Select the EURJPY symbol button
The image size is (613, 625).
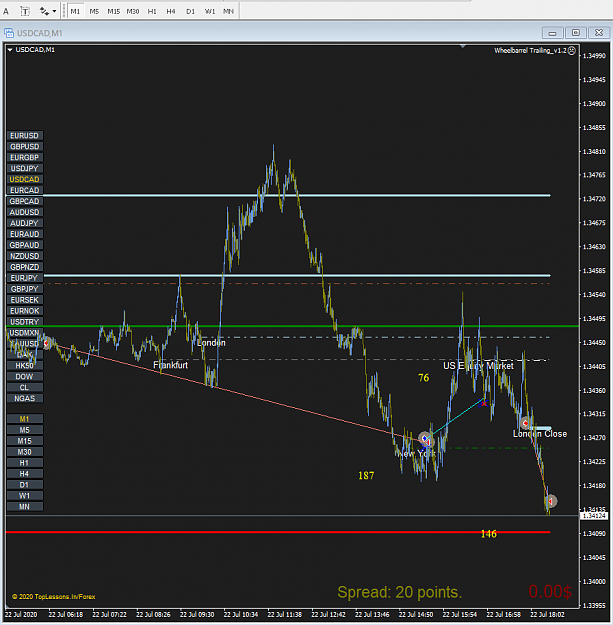(x=25, y=278)
